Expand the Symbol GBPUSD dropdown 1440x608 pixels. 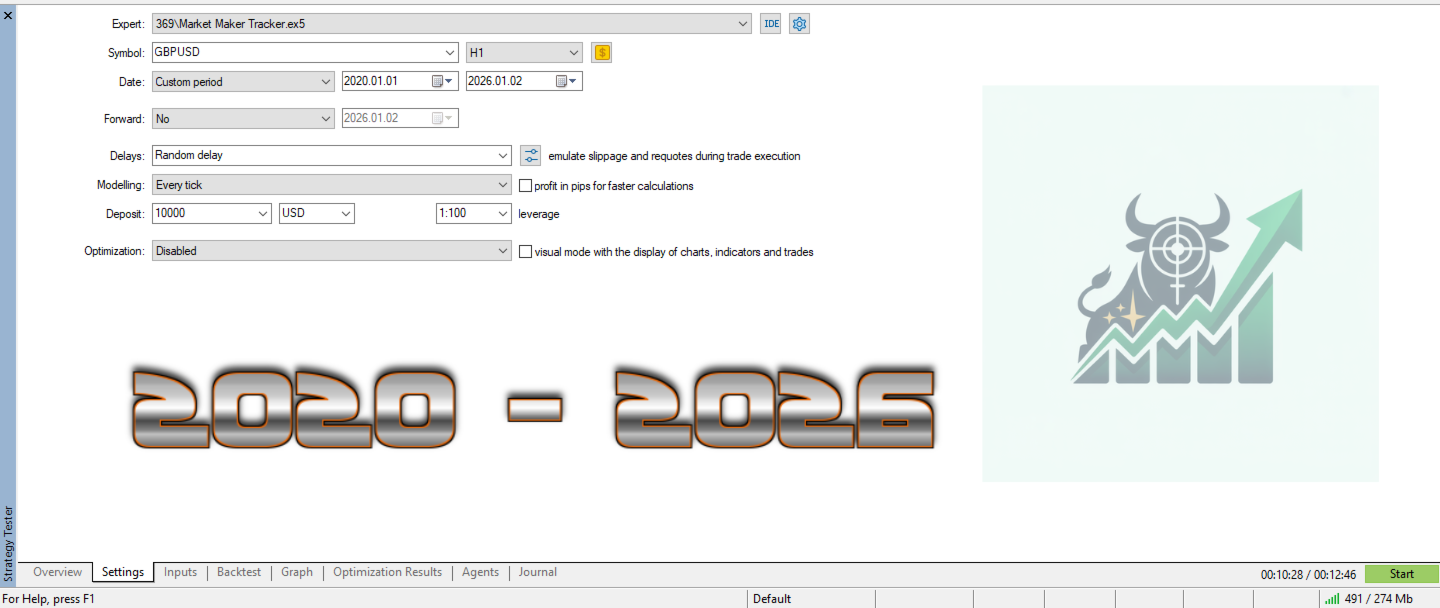tap(449, 52)
